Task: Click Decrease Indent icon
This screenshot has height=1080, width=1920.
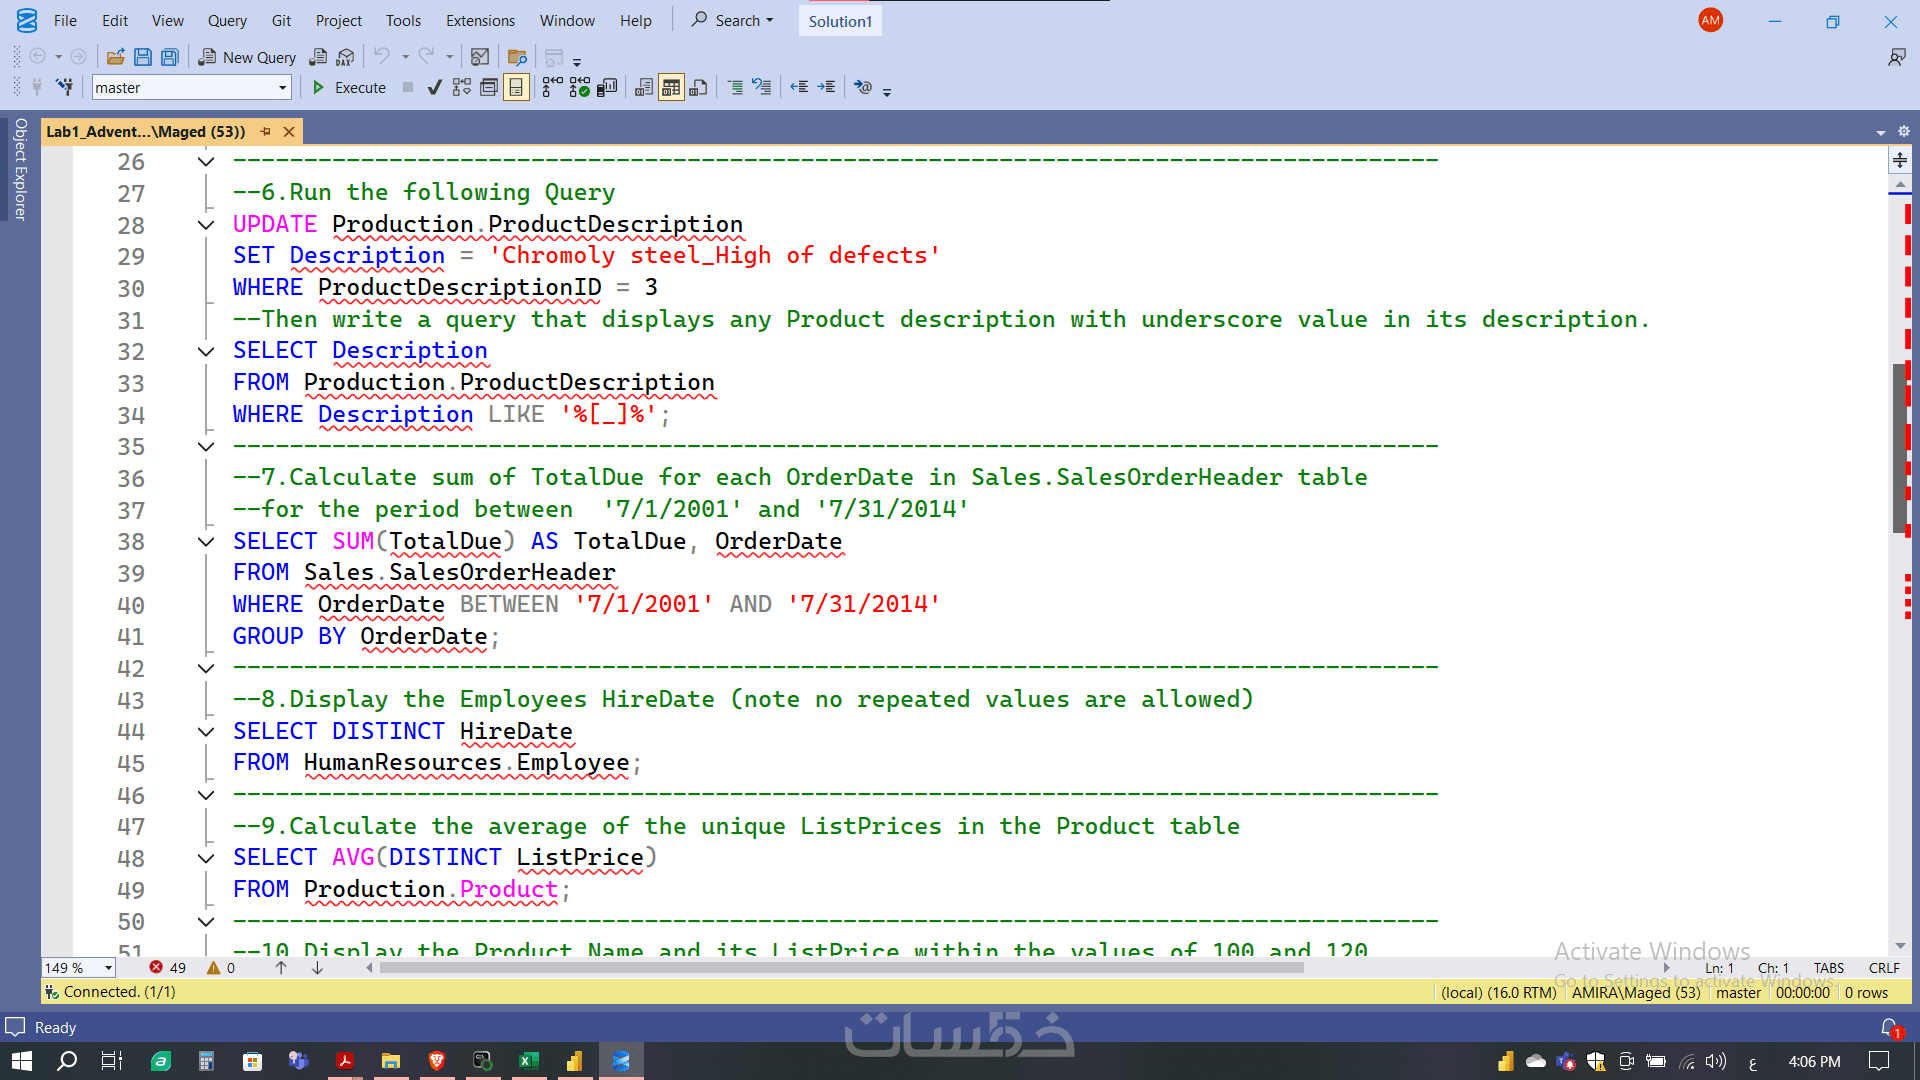Action: tap(799, 88)
